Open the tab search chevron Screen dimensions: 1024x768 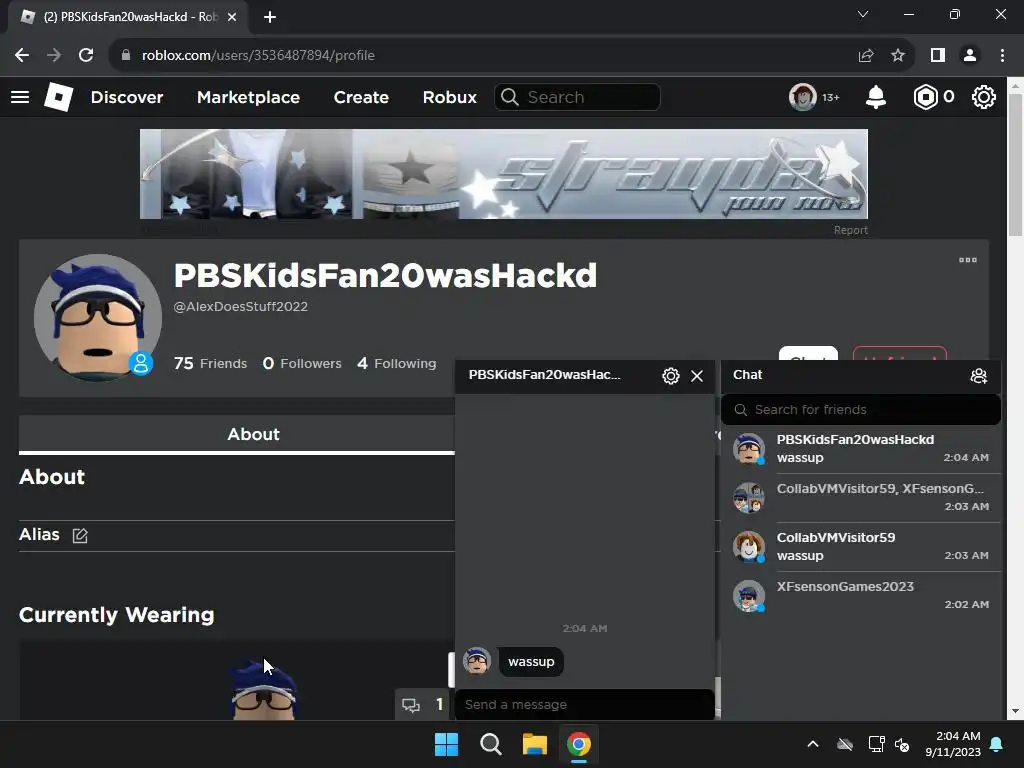click(x=863, y=14)
